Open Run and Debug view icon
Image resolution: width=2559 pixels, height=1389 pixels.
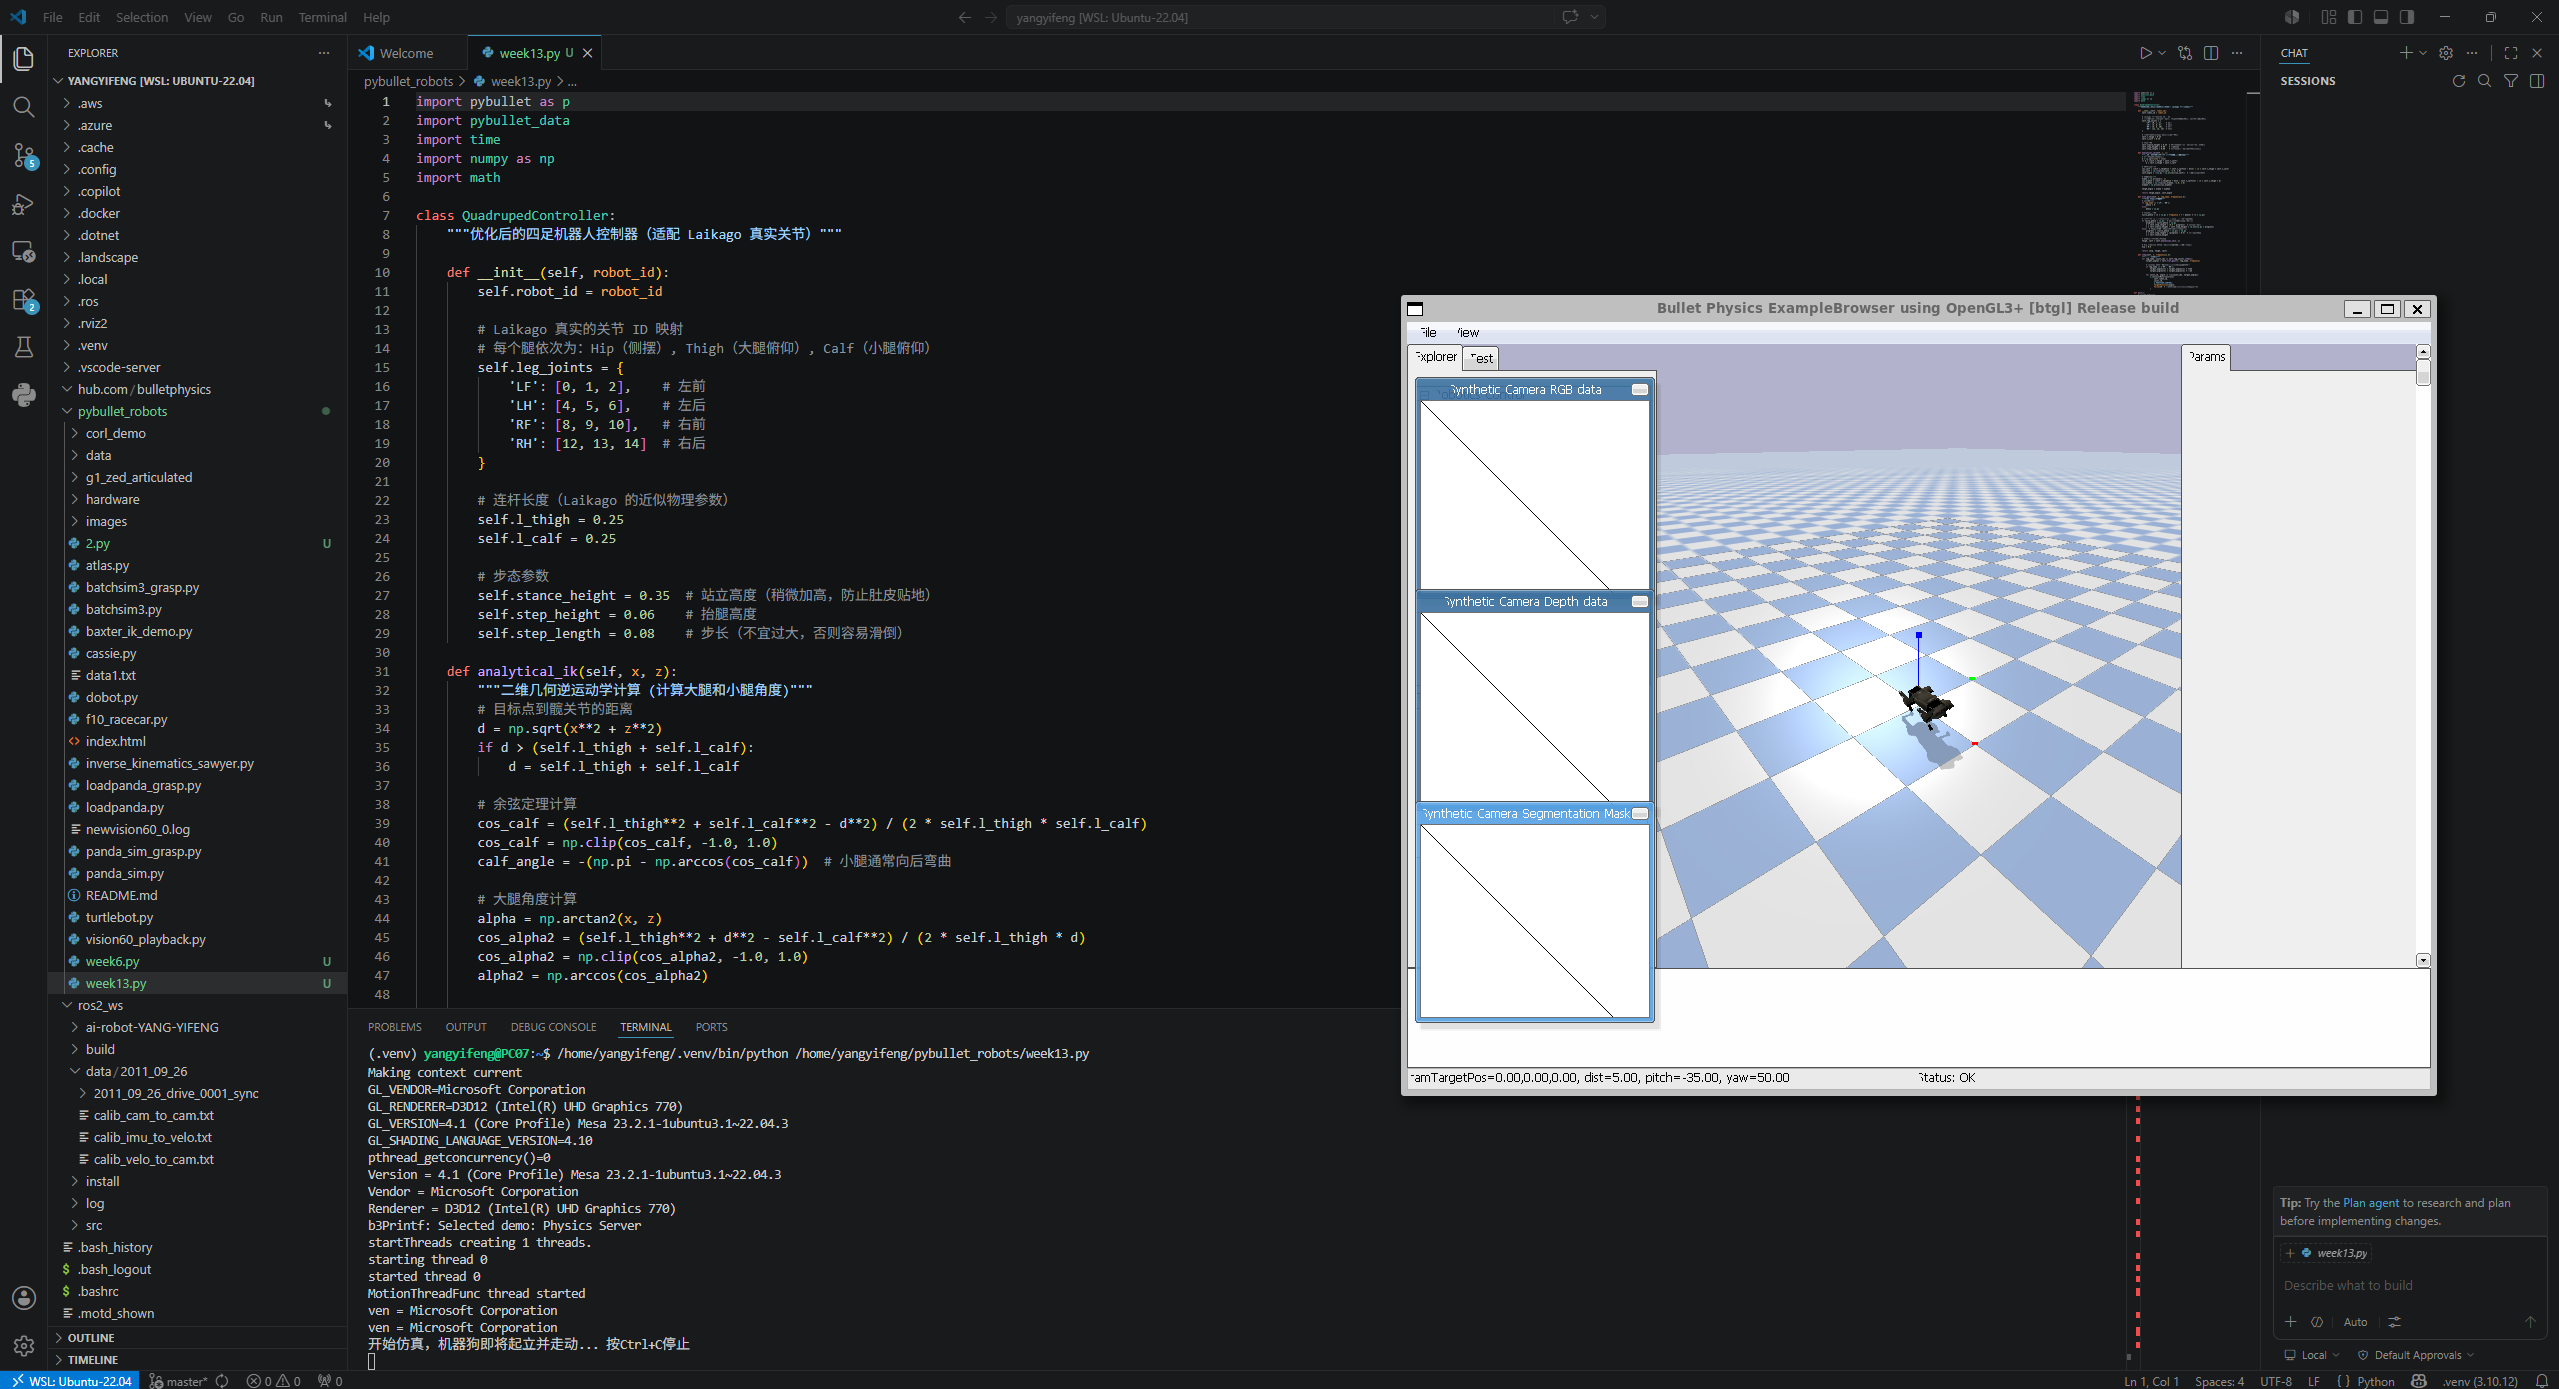24,204
